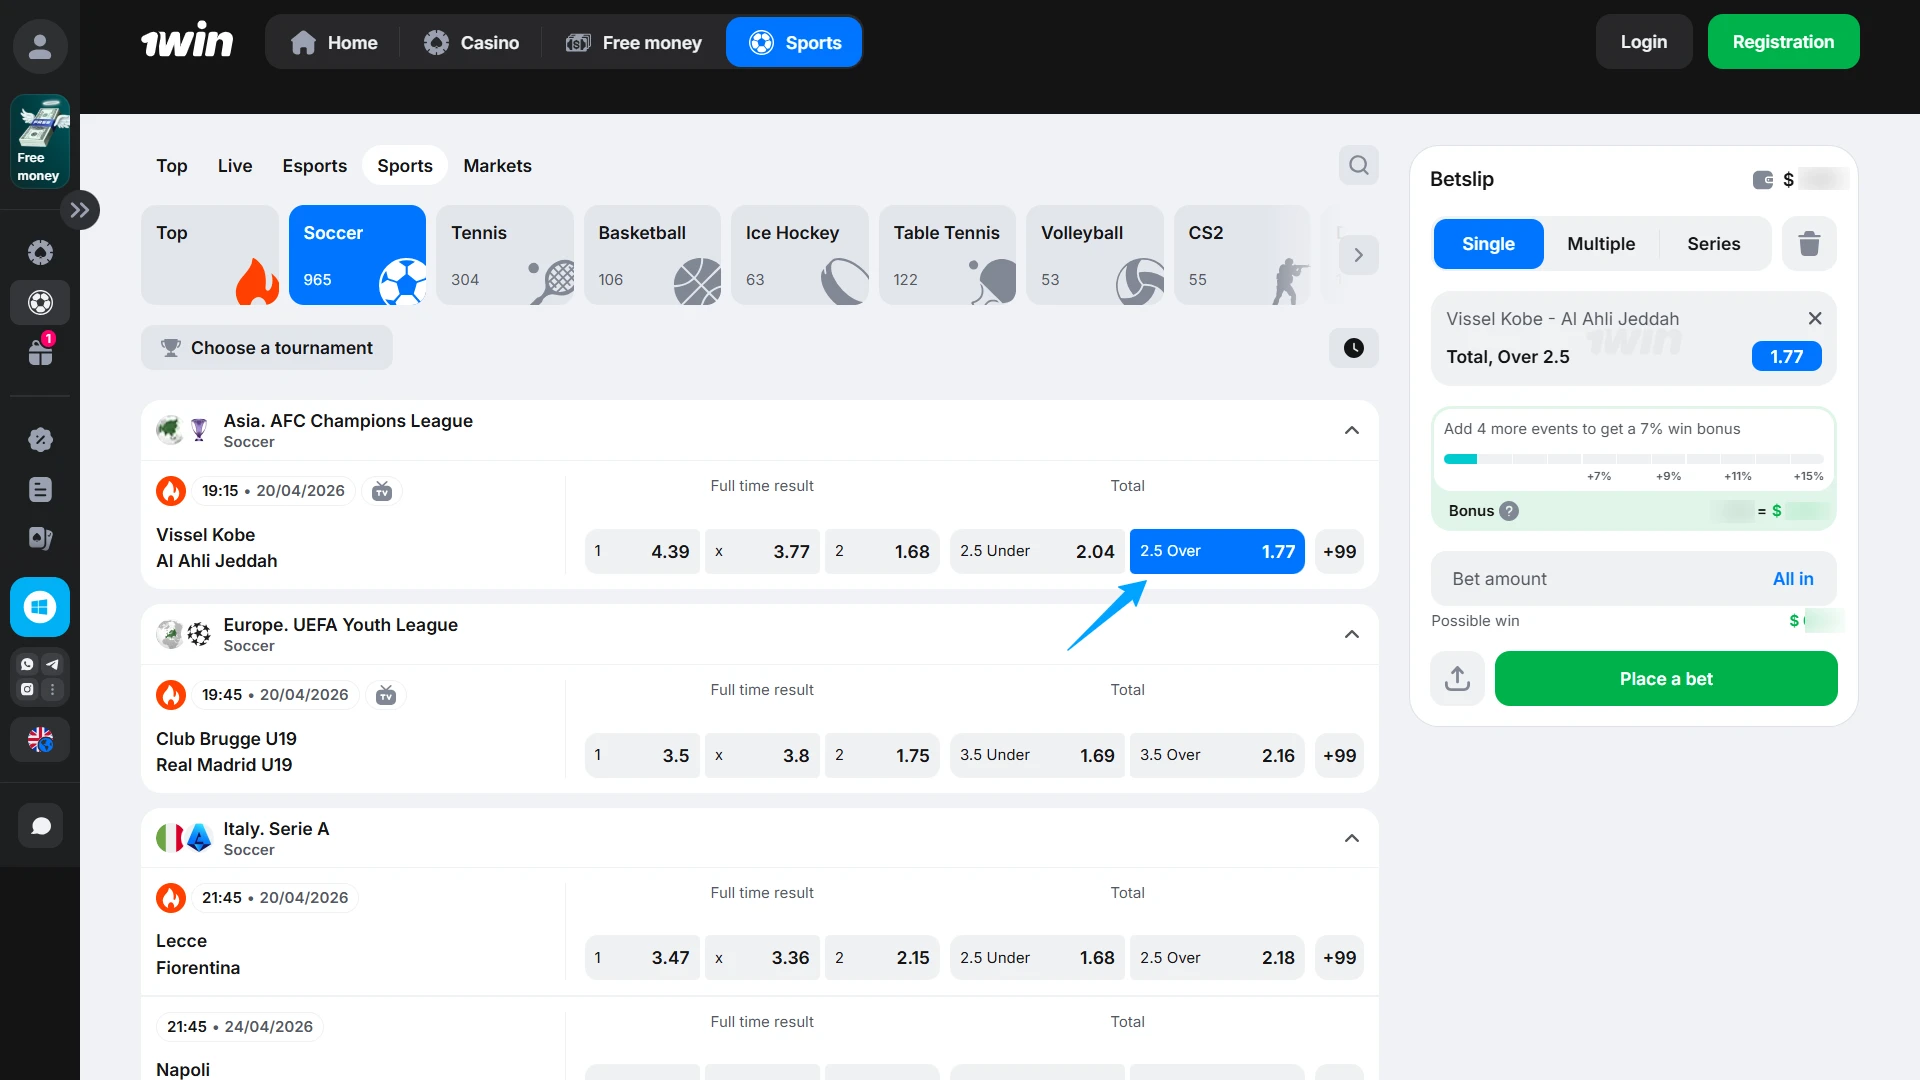
Task: Expand the left sidebar with double arrow
Action: (x=80, y=209)
